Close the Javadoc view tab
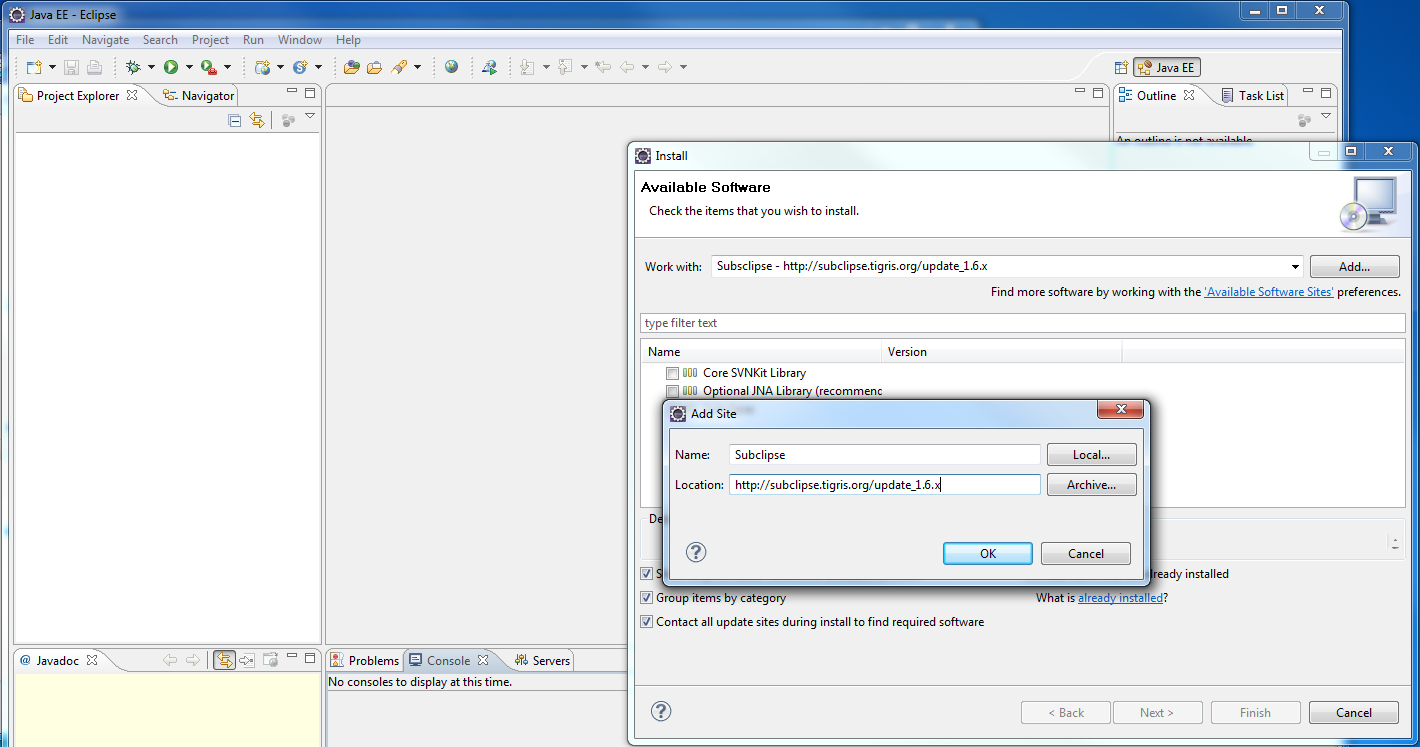 click(92, 660)
